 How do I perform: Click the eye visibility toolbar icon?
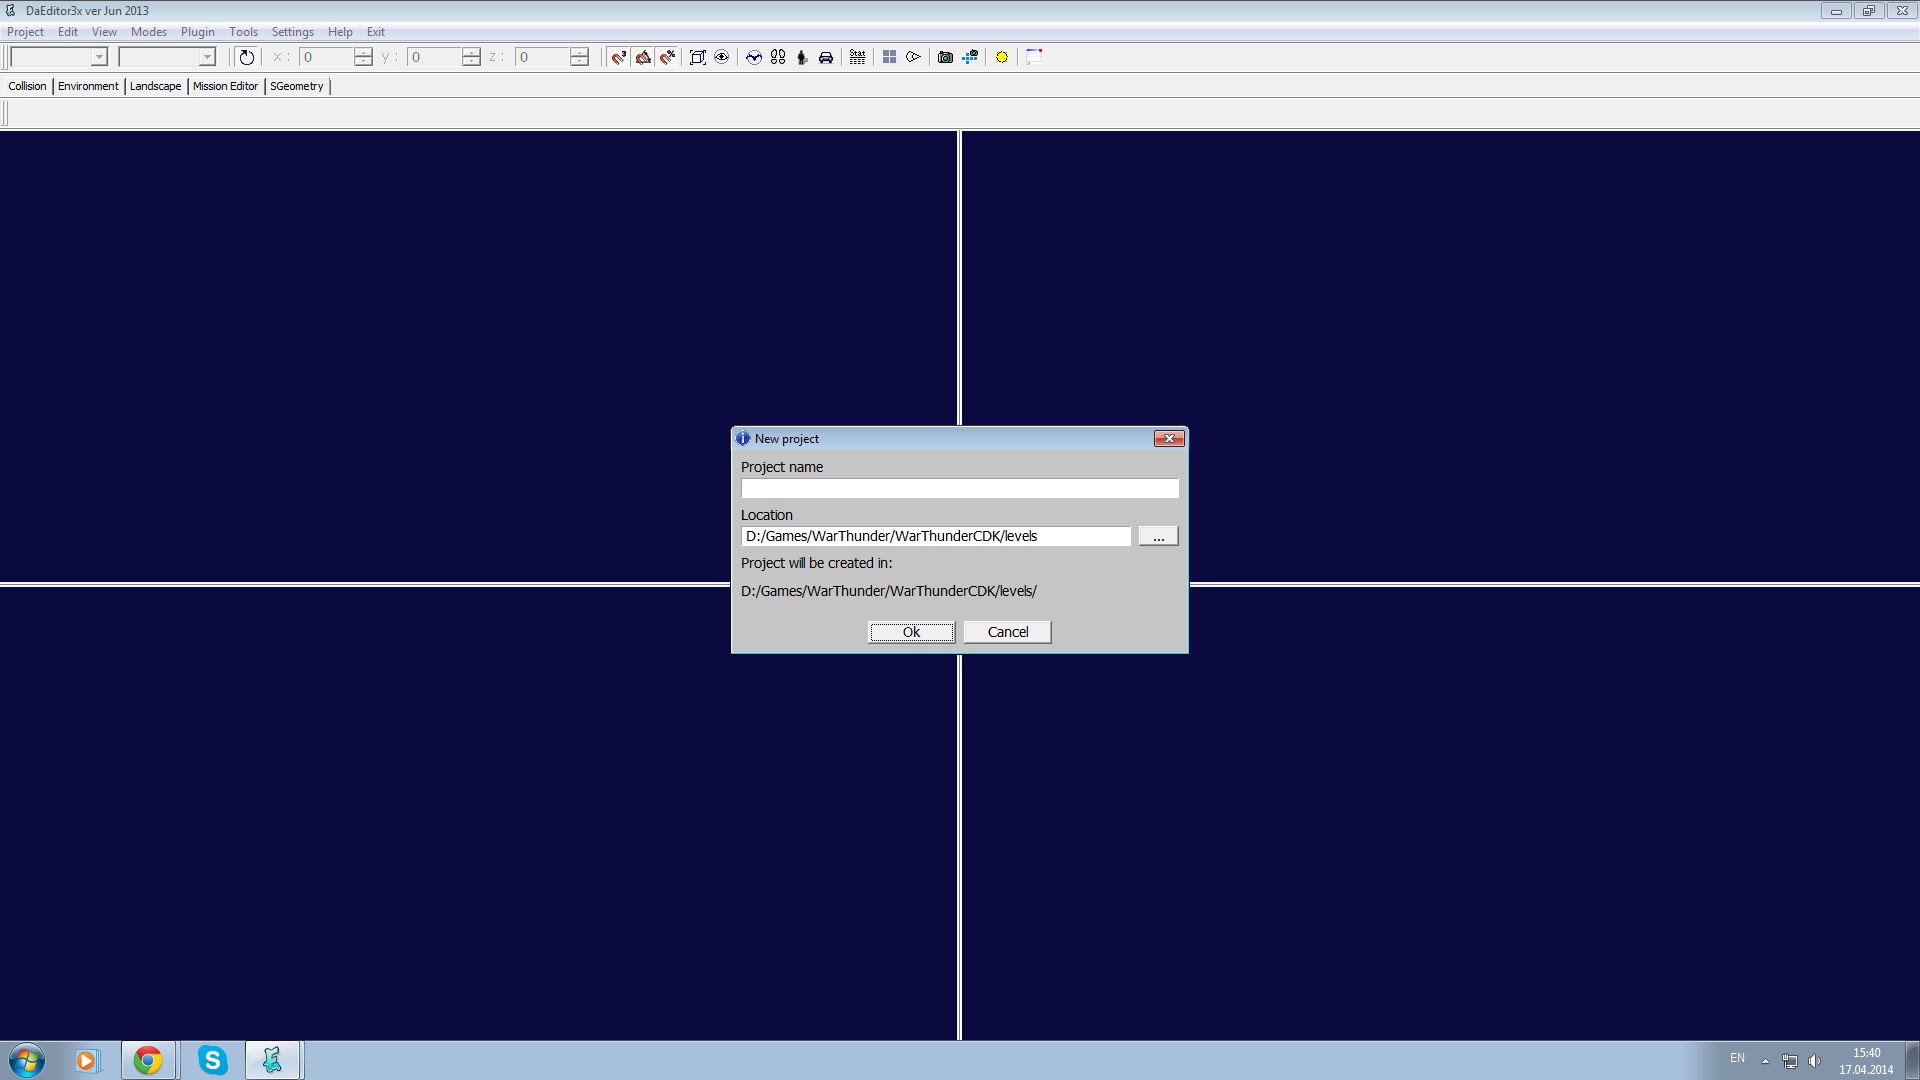(722, 57)
